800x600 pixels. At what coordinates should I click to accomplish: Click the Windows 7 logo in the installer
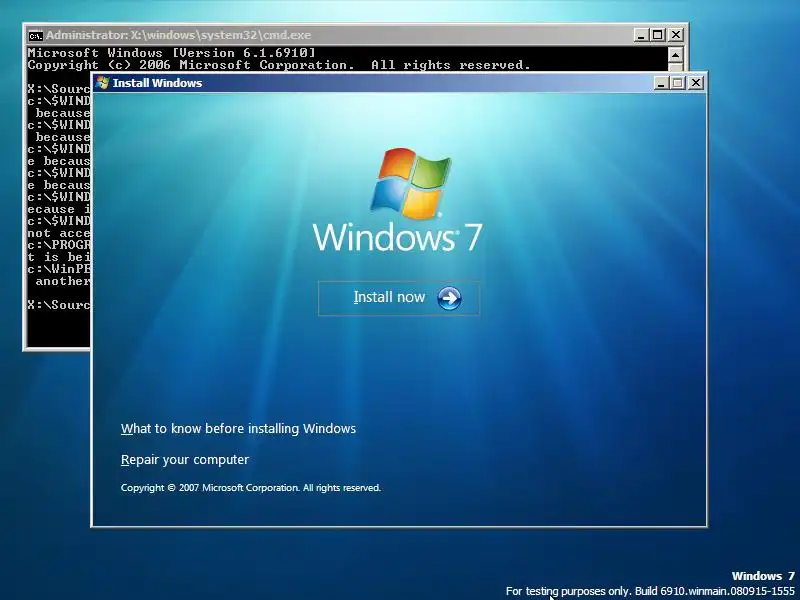click(397, 199)
